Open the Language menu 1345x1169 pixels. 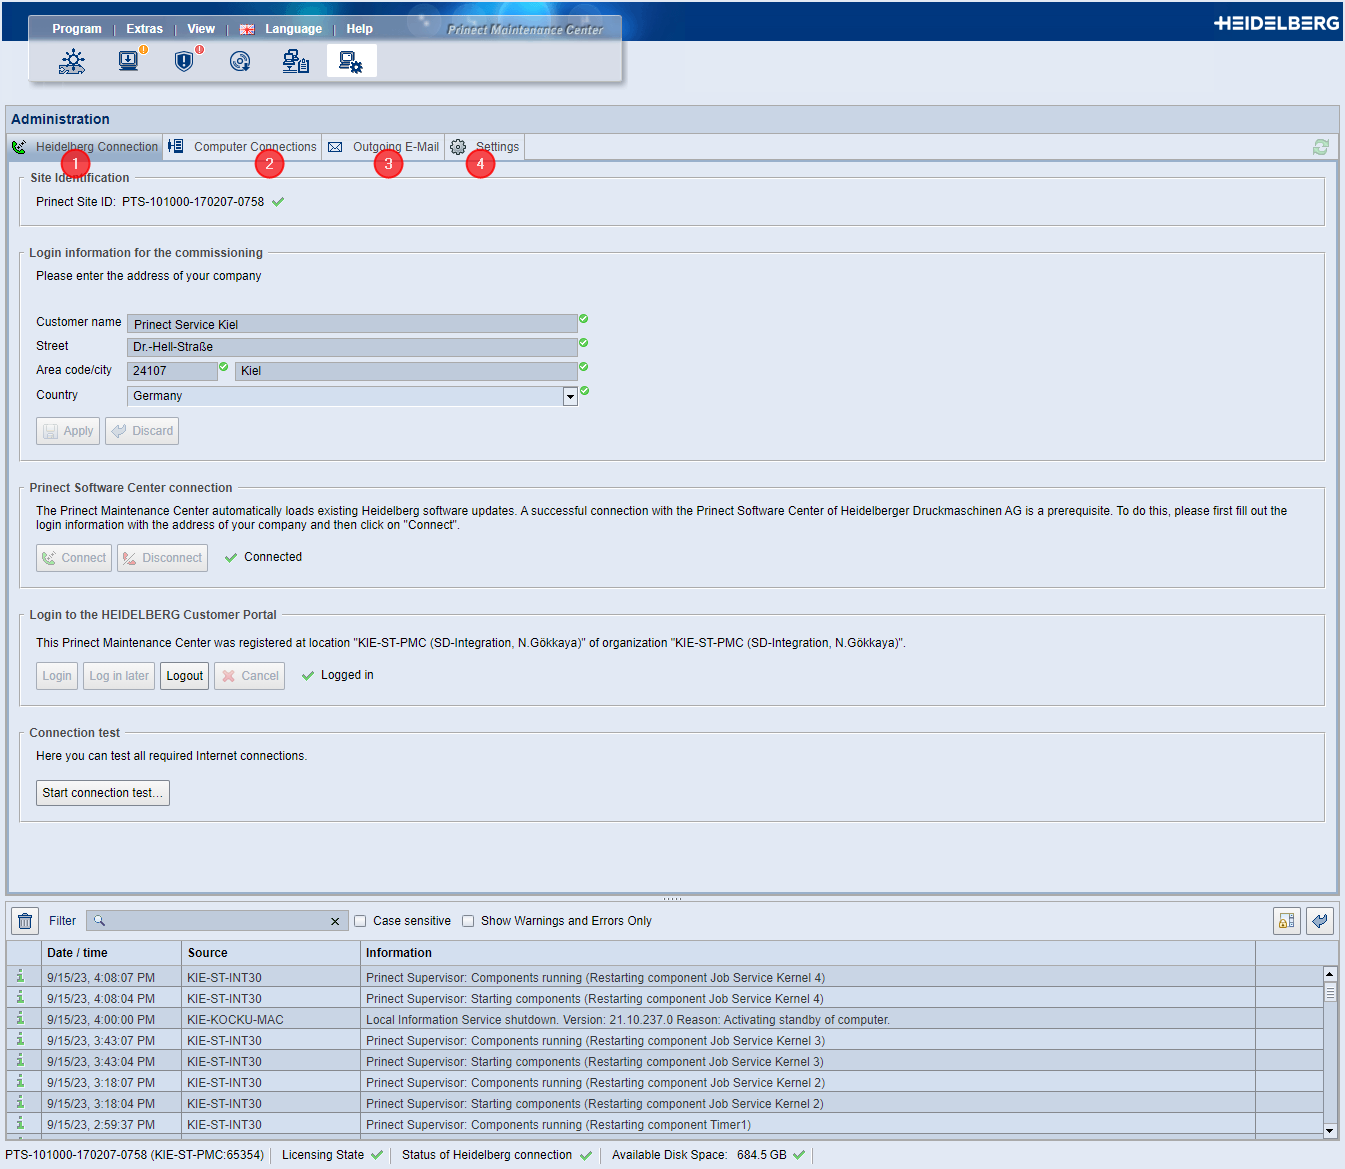(292, 29)
